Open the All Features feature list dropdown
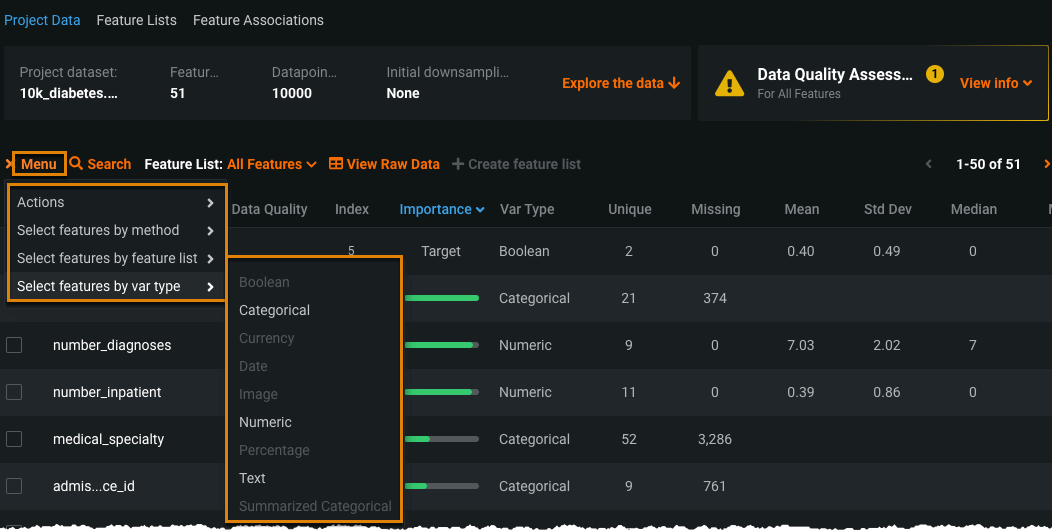Image resolution: width=1052 pixels, height=530 pixels. [271, 164]
